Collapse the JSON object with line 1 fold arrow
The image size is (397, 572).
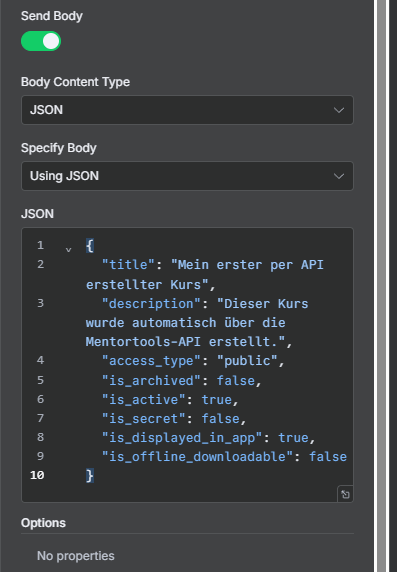(68, 250)
